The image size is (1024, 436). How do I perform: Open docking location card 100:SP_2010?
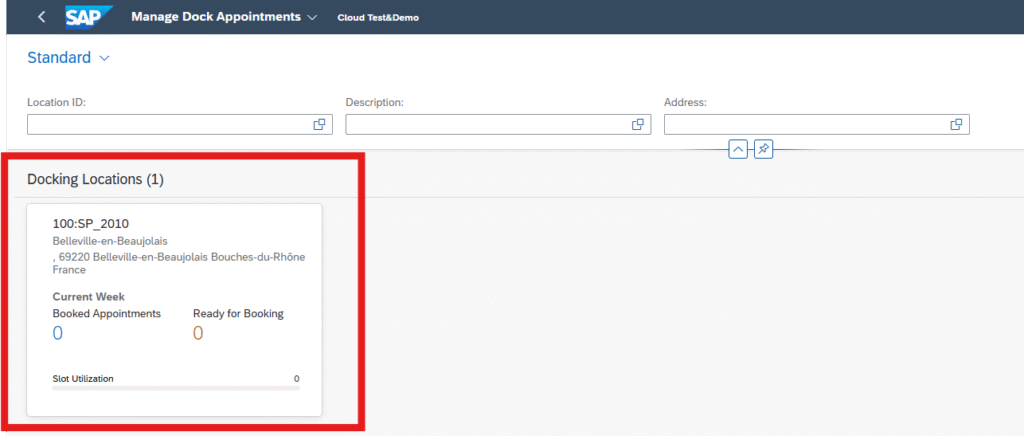coord(174,310)
